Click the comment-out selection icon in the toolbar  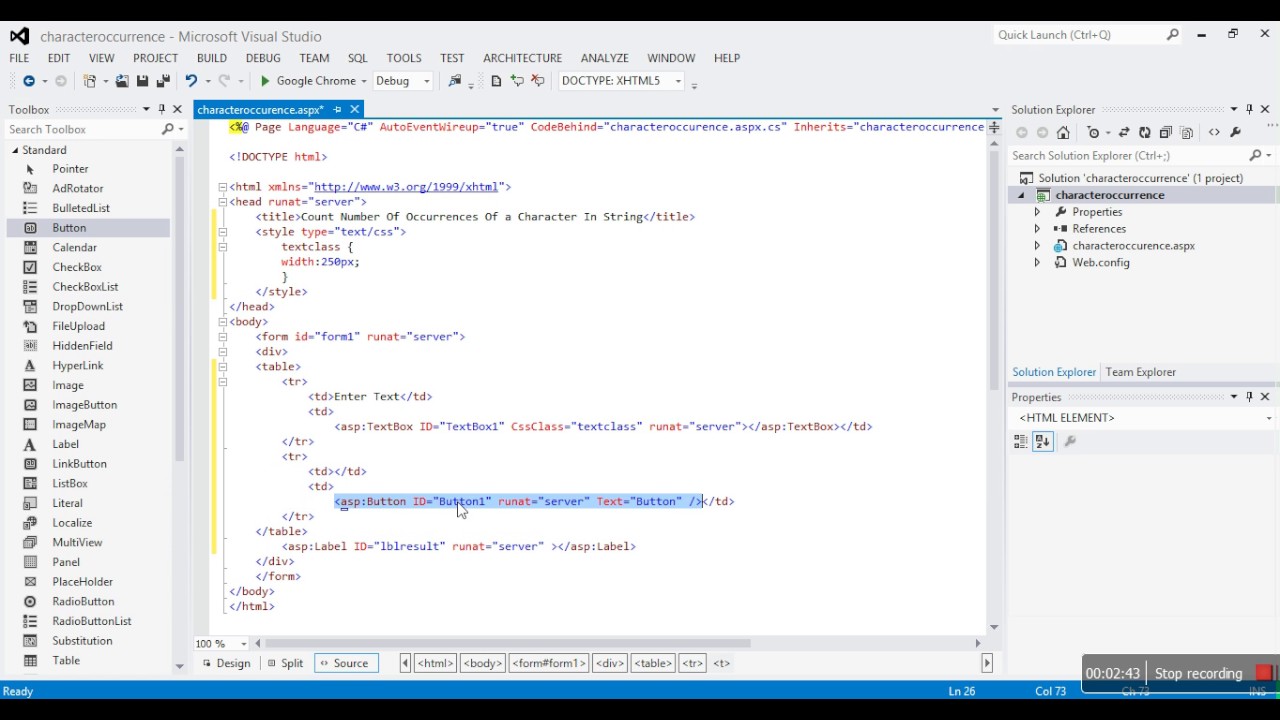[518, 81]
